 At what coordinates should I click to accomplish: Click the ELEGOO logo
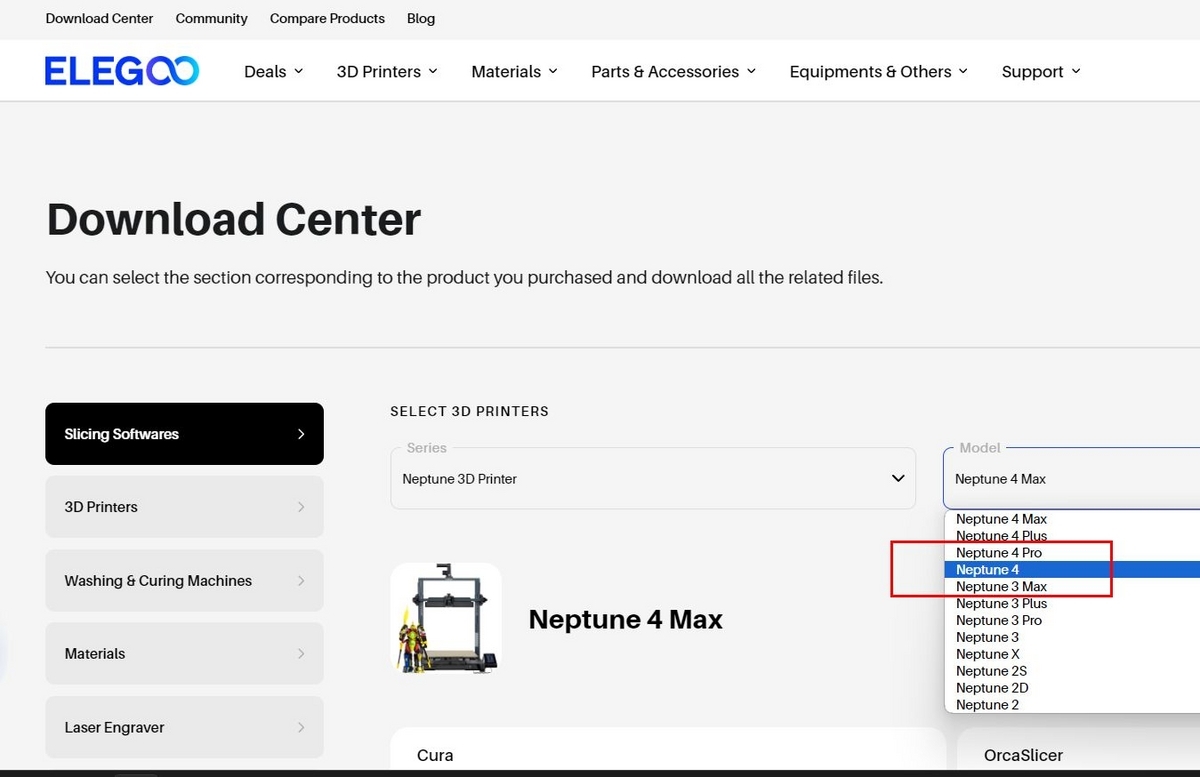click(122, 71)
